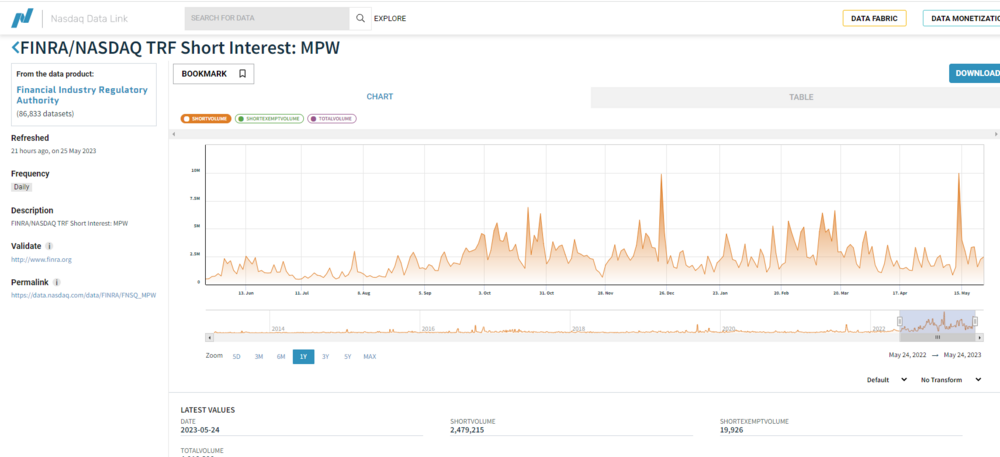Viewport: 1000px width, 457px height.
Task: Open the FNSQ_MPW permalink
Action: click(84, 295)
